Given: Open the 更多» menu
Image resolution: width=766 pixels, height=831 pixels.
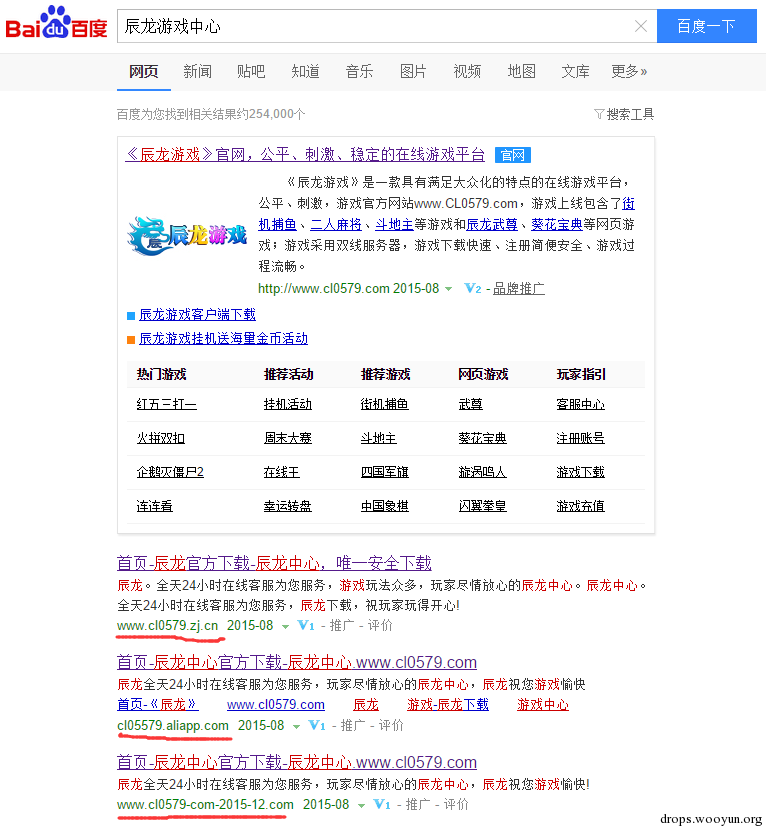Looking at the screenshot, I should click(629, 72).
